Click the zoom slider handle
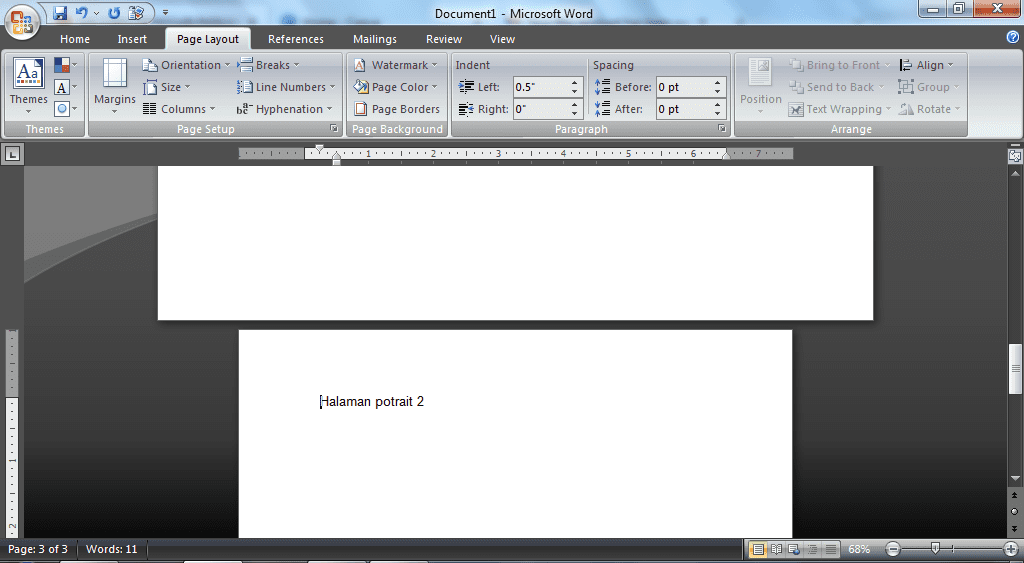Viewport: 1024px width, 563px height. 935,549
